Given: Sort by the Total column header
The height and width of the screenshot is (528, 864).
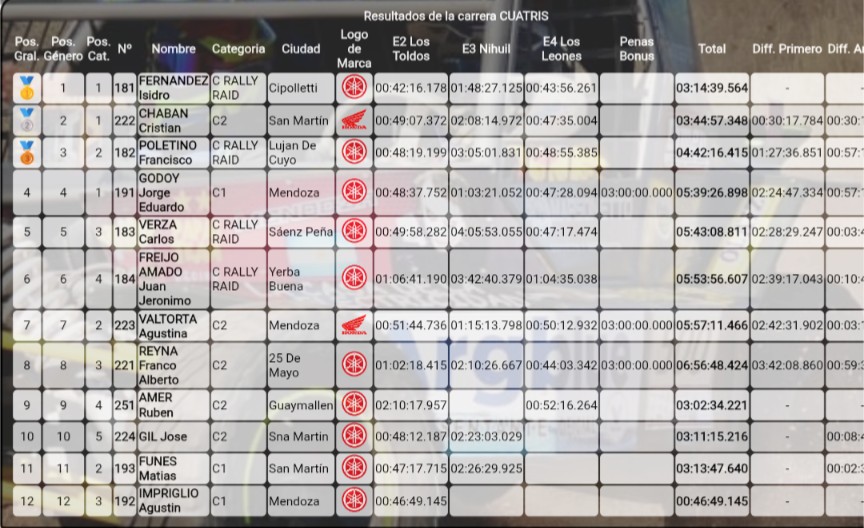Looking at the screenshot, I should (712, 49).
